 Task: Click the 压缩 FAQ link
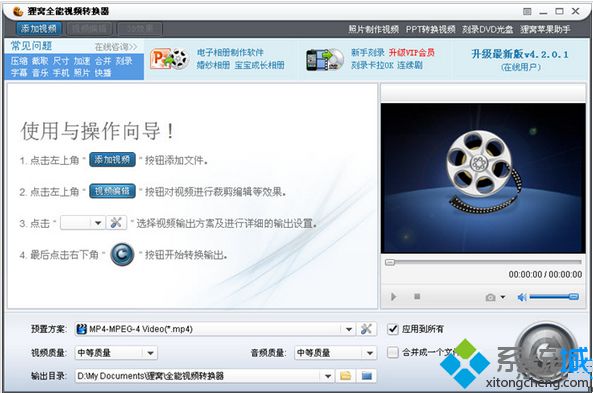19,61
